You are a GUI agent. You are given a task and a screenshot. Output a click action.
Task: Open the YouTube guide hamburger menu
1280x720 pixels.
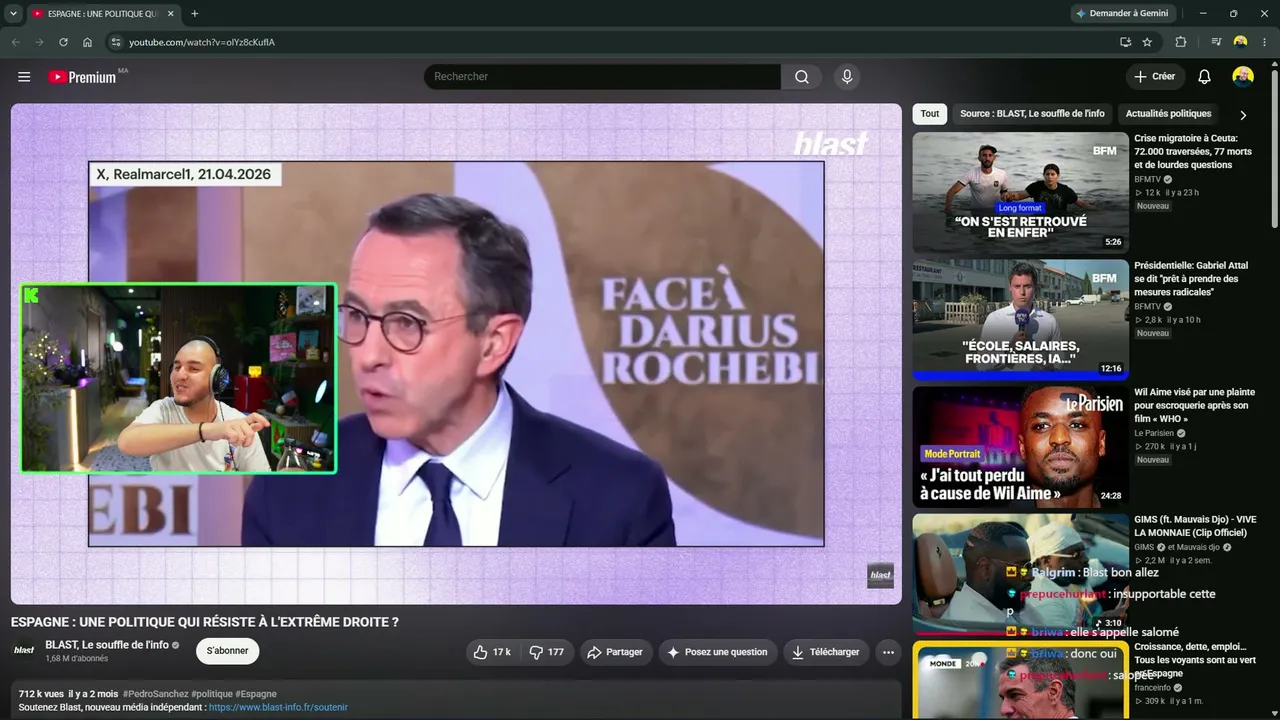24,77
